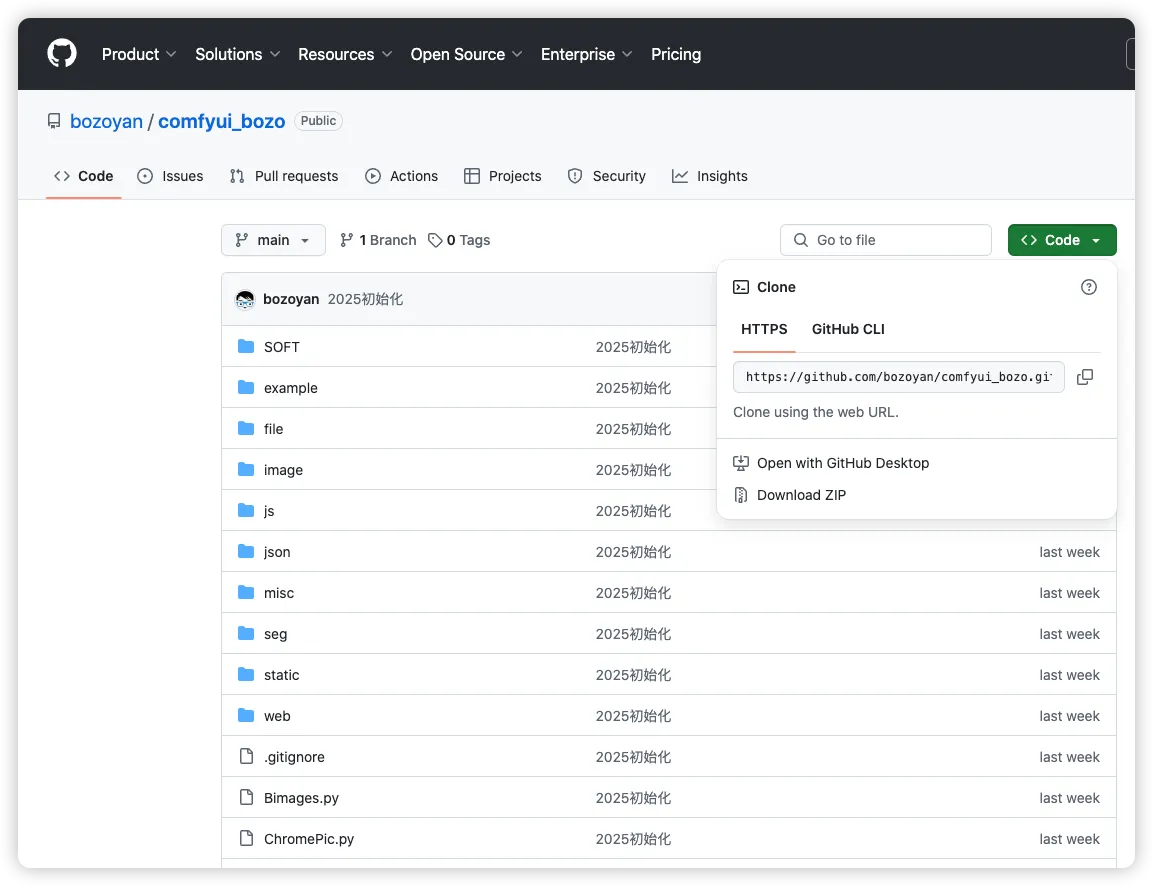Screen dimensions: 1153x886
Task: Open the misc folder
Action: (279, 593)
